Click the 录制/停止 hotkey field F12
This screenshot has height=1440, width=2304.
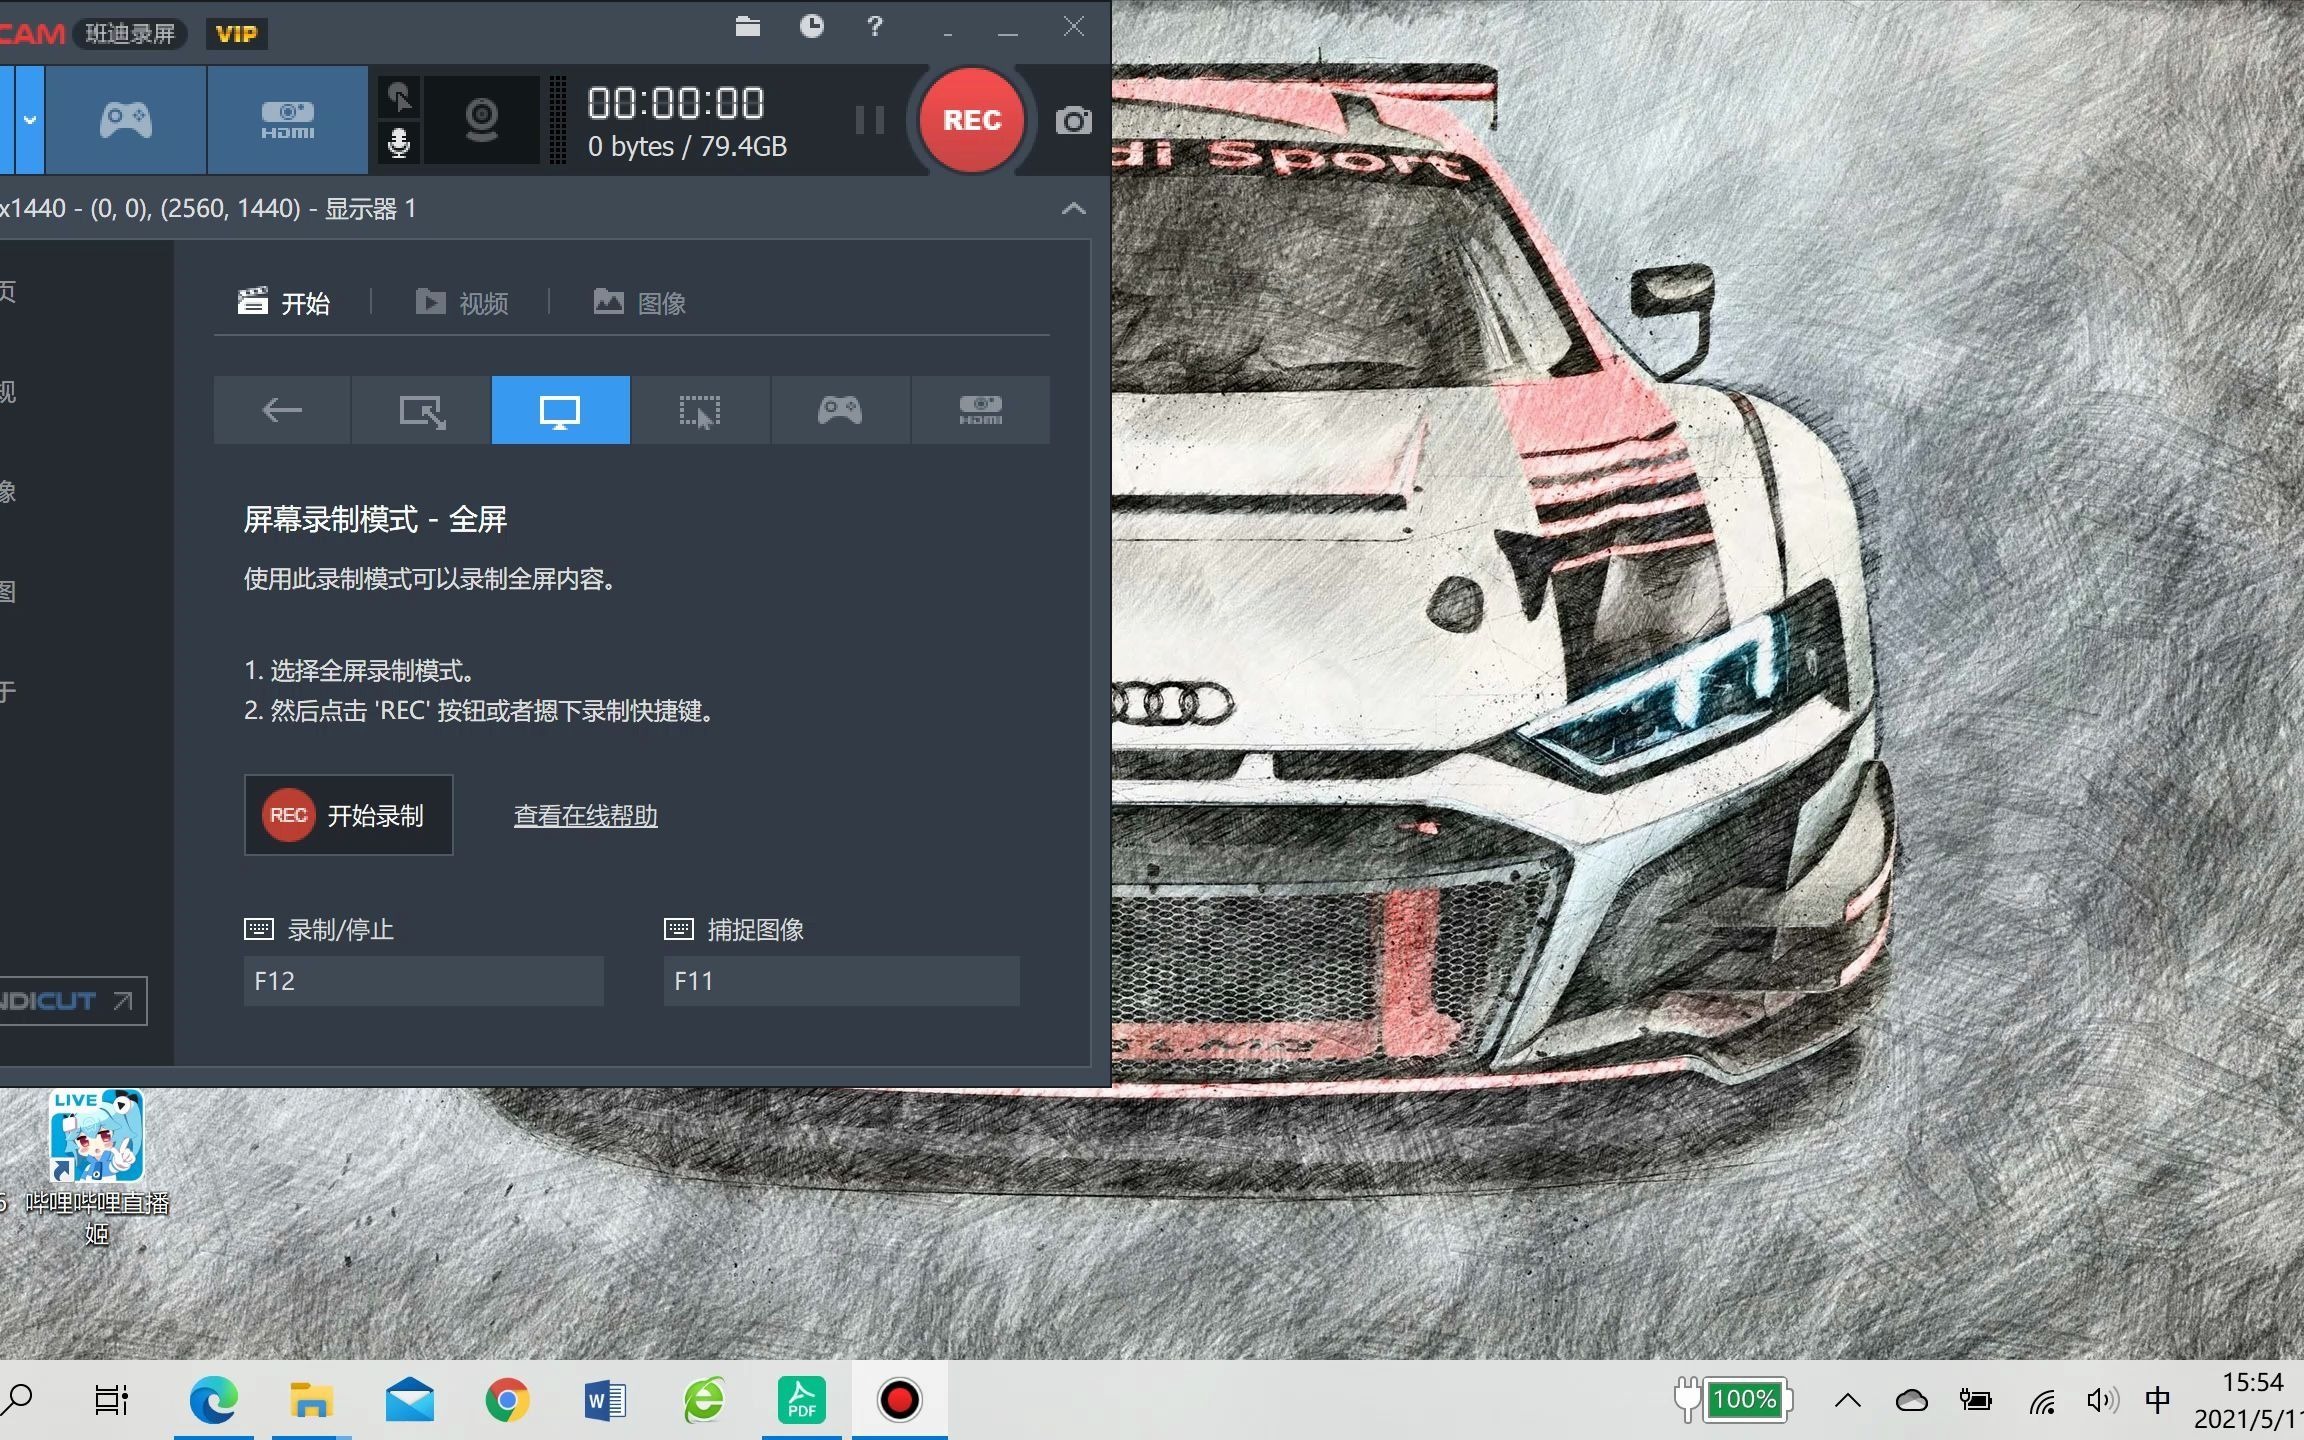click(x=423, y=981)
